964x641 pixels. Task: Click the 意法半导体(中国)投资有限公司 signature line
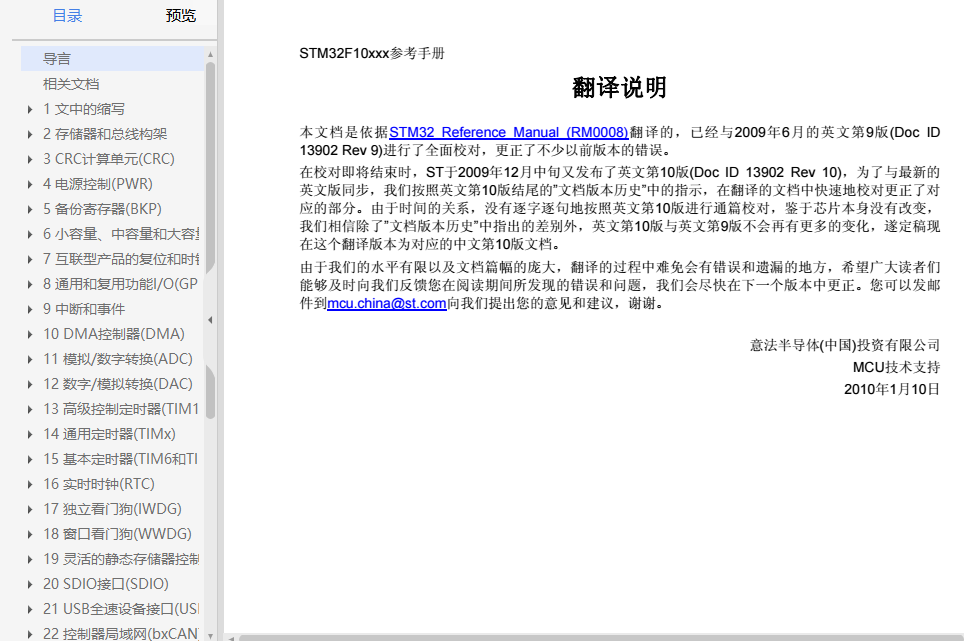point(845,345)
